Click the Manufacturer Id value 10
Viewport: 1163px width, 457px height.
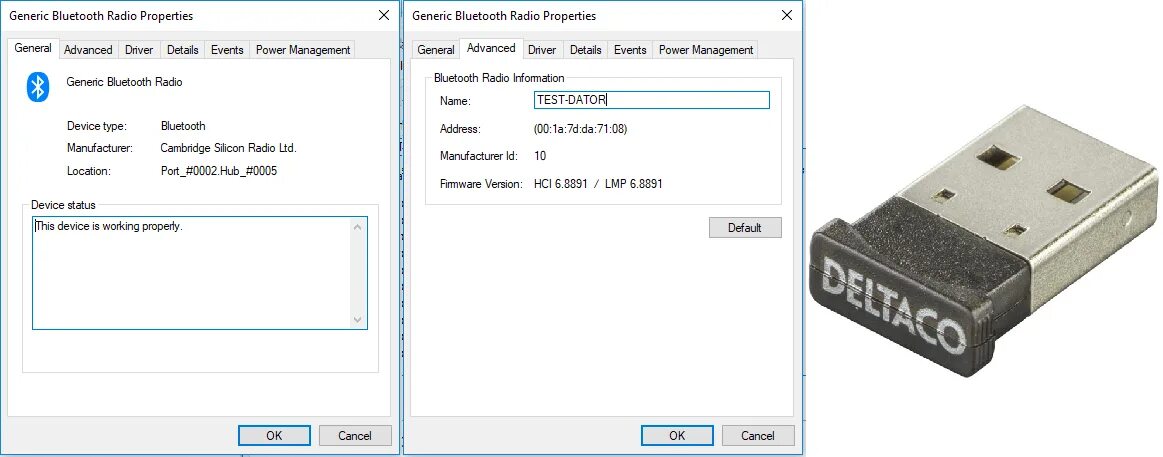tap(540, 156)
